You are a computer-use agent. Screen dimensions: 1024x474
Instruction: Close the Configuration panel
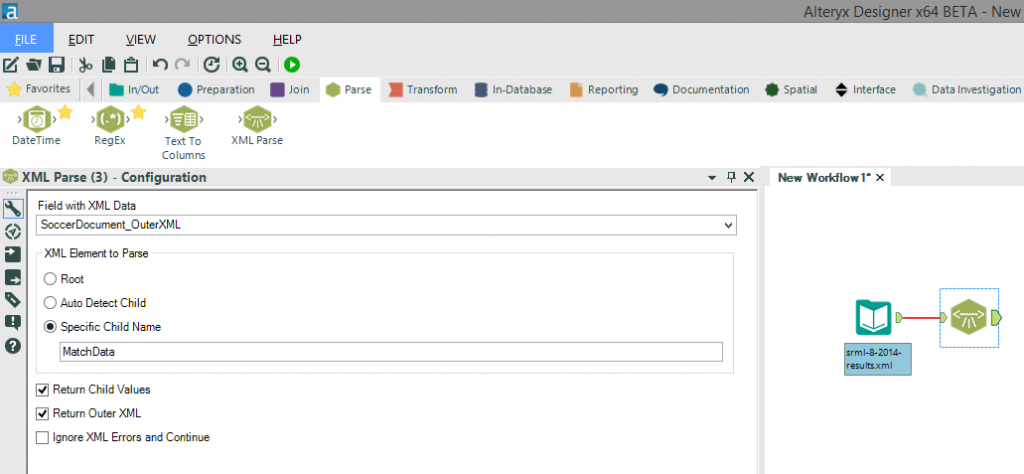[x=749, y=177]
